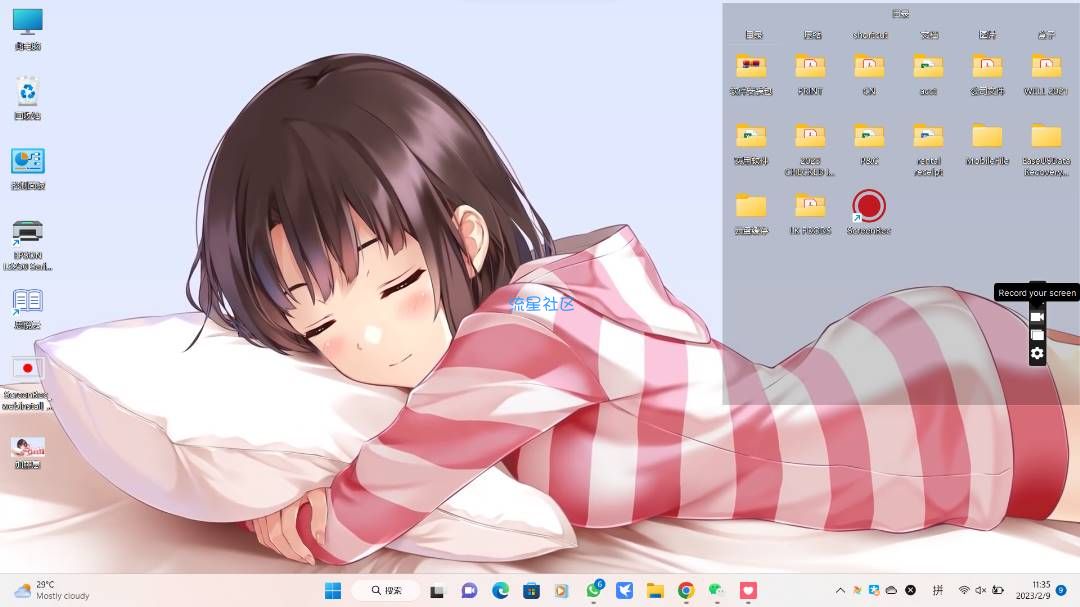Click the muted volume tray icon
This screenshot has height=607, width=1080.
(980, 590)
